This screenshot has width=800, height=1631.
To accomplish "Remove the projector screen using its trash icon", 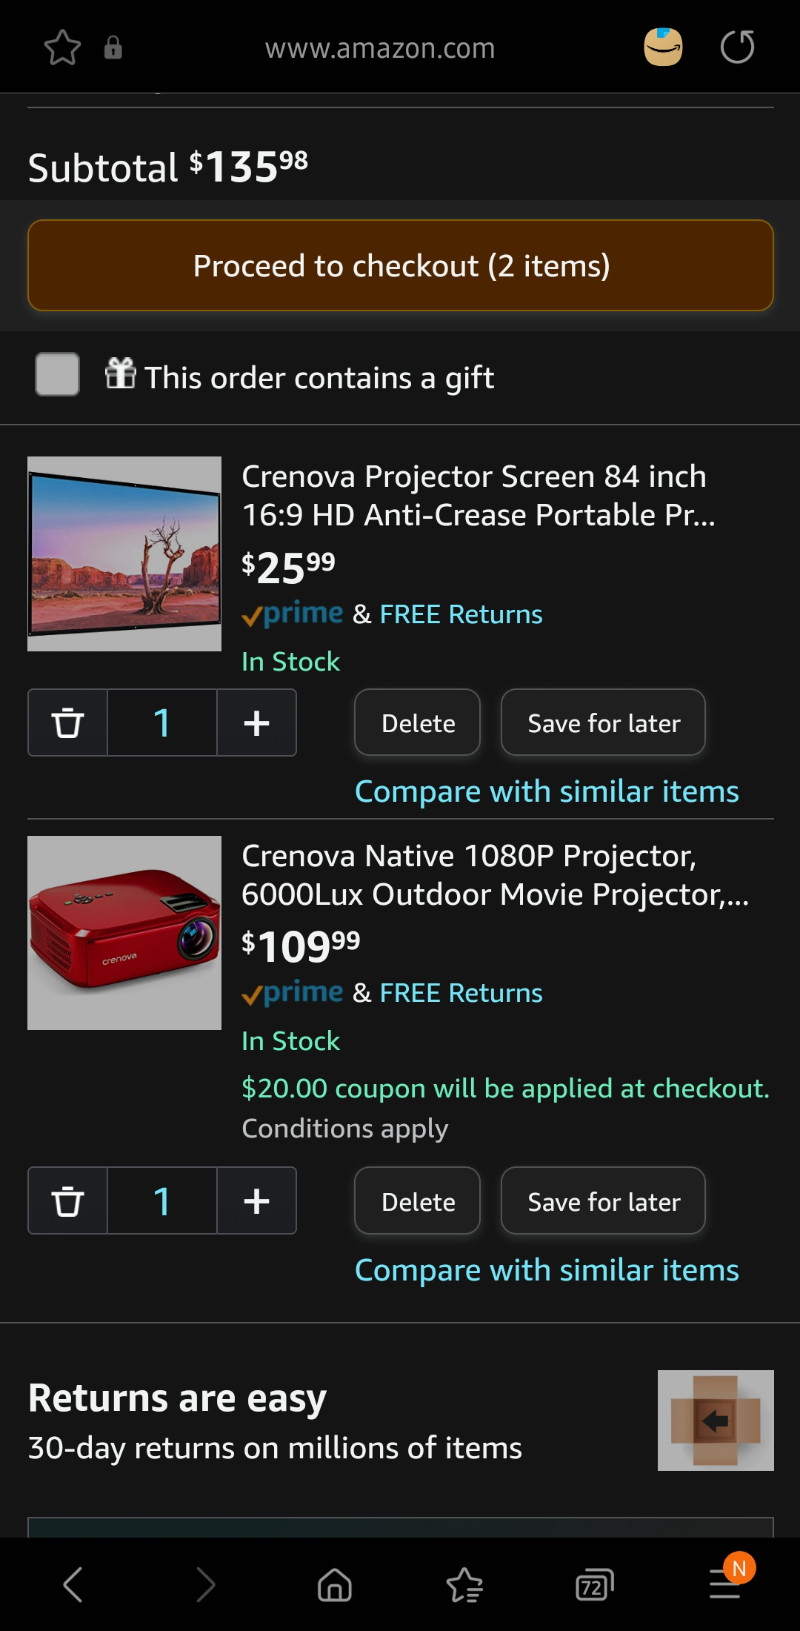I will coord(68,722).
